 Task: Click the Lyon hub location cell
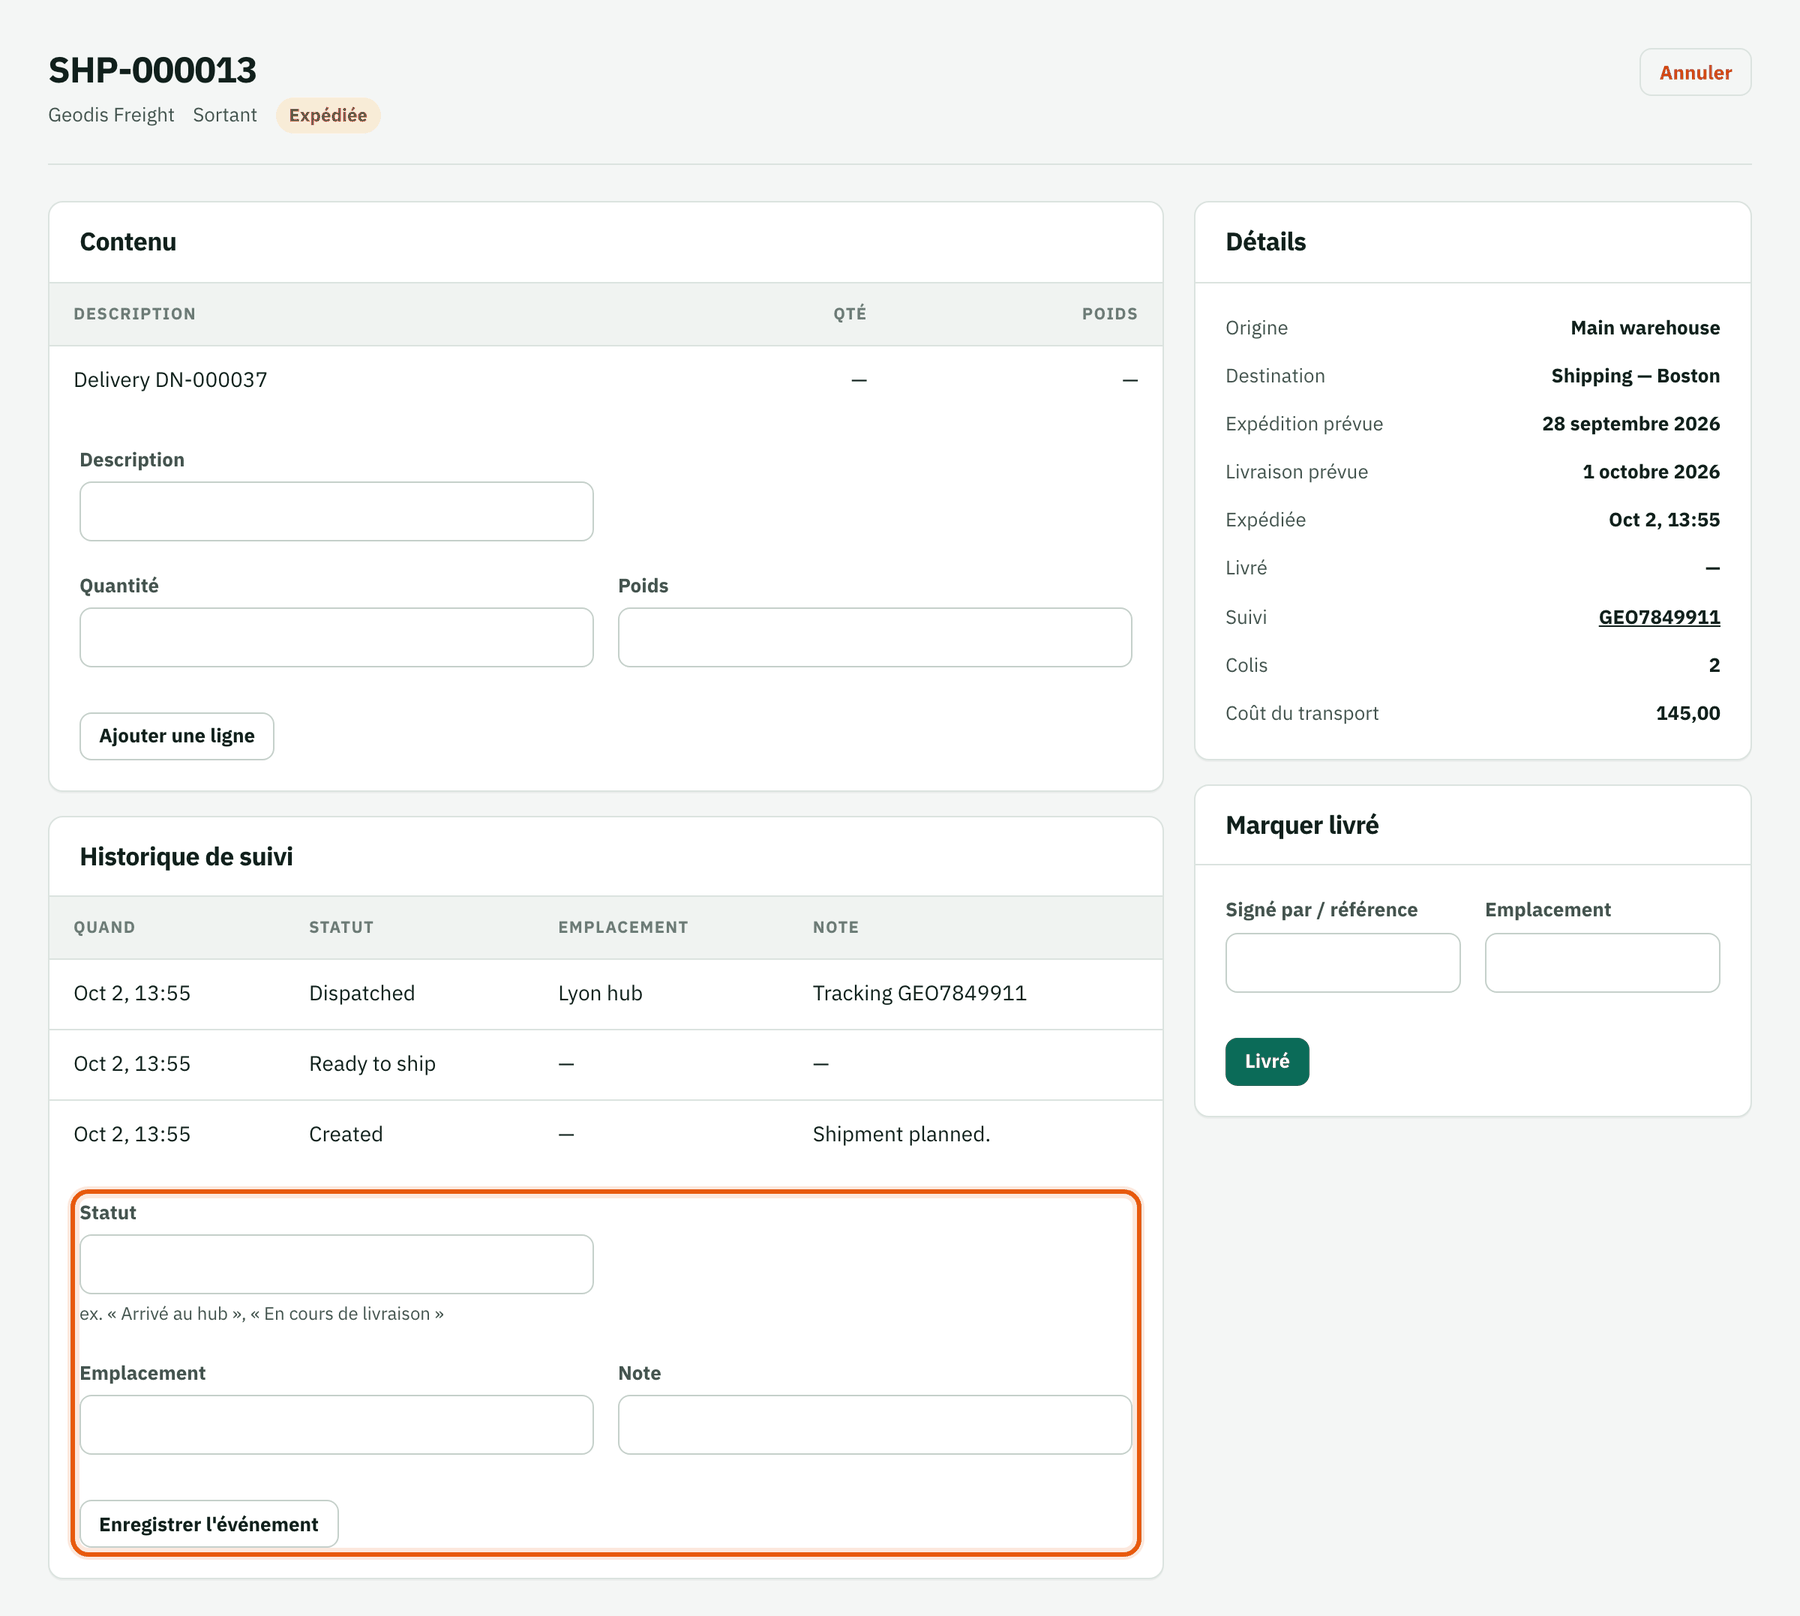(600, 993)
